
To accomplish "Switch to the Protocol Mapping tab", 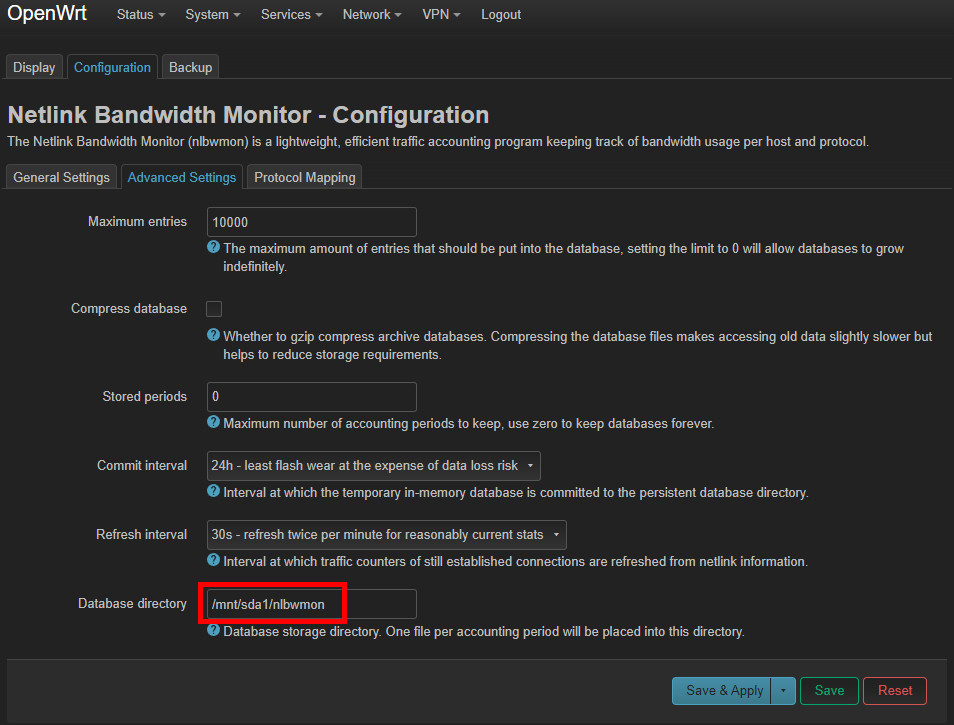I will pos(304,177).
